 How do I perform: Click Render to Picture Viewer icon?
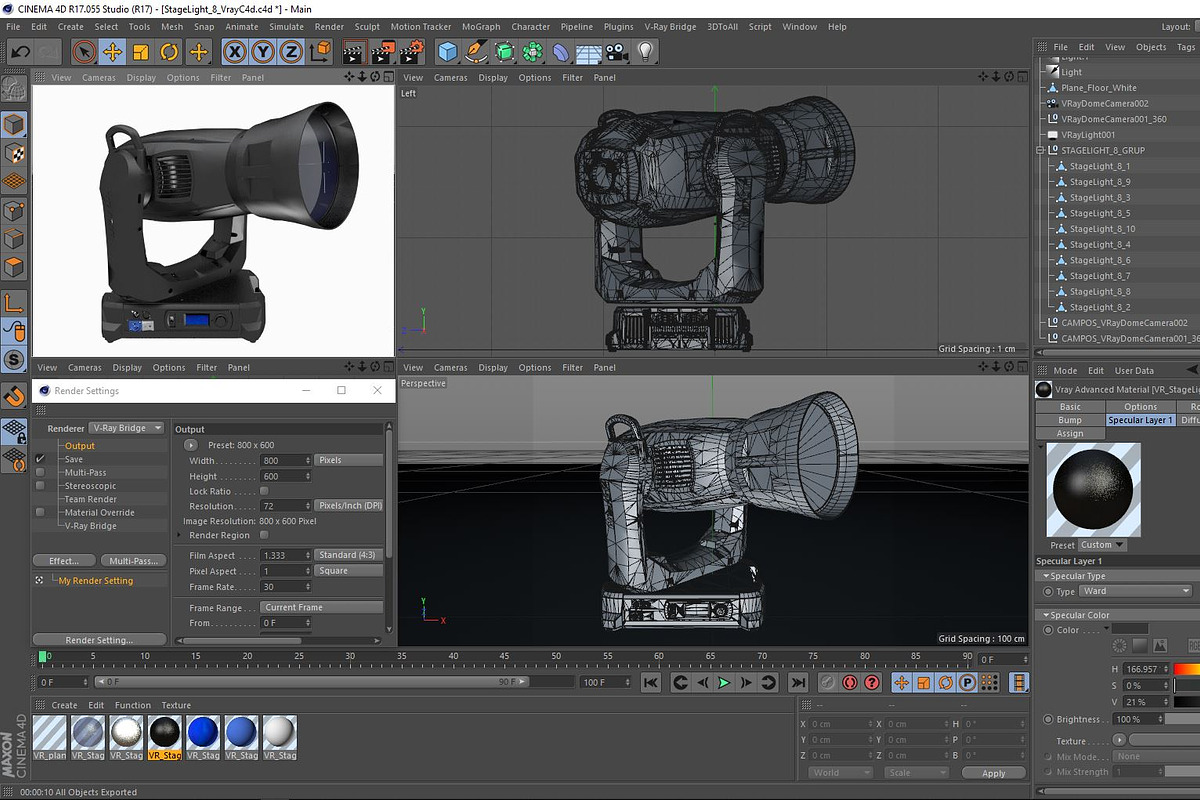(383, 52)
